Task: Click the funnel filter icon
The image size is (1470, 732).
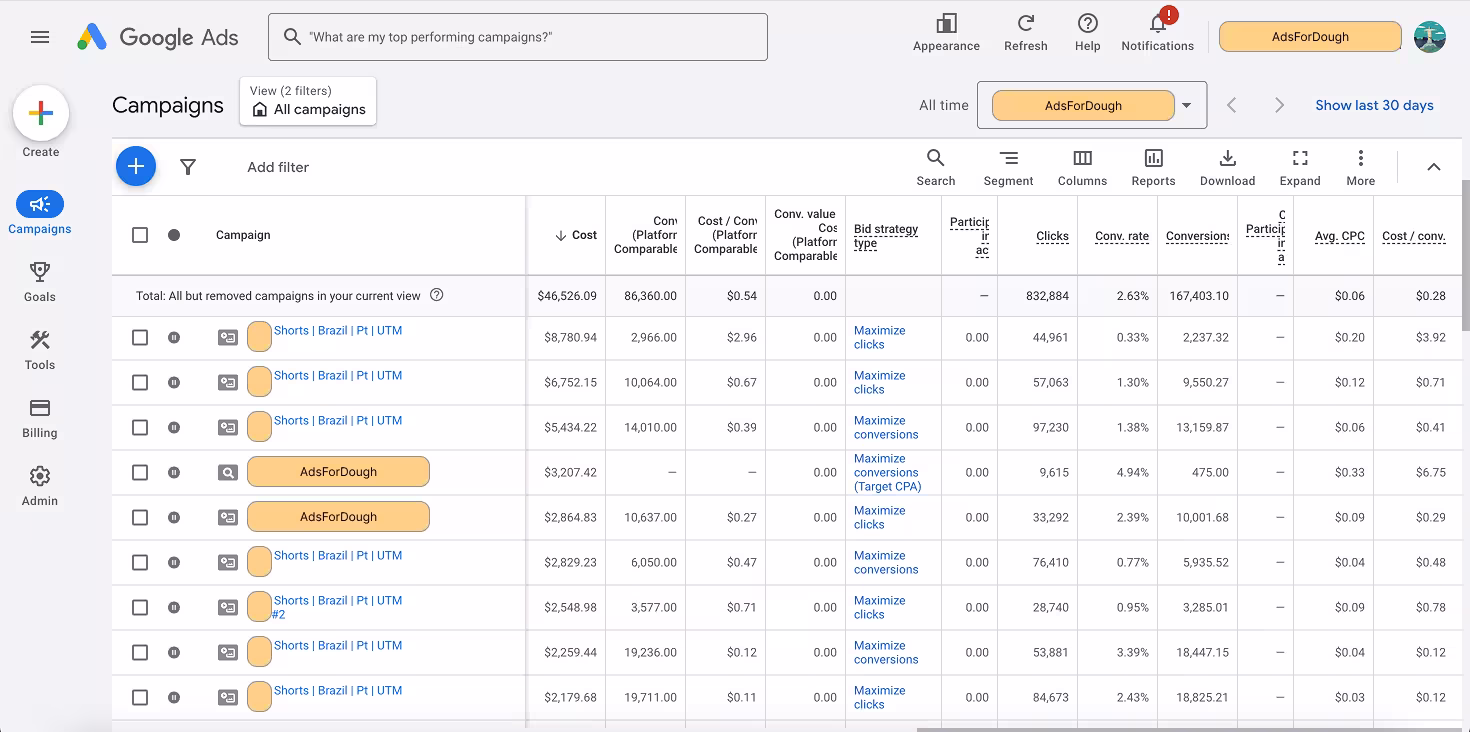Action: point(187,167)
